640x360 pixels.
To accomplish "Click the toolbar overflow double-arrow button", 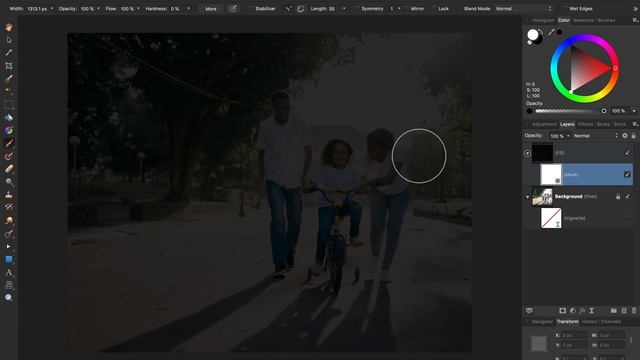I will (x=635, y=9).
